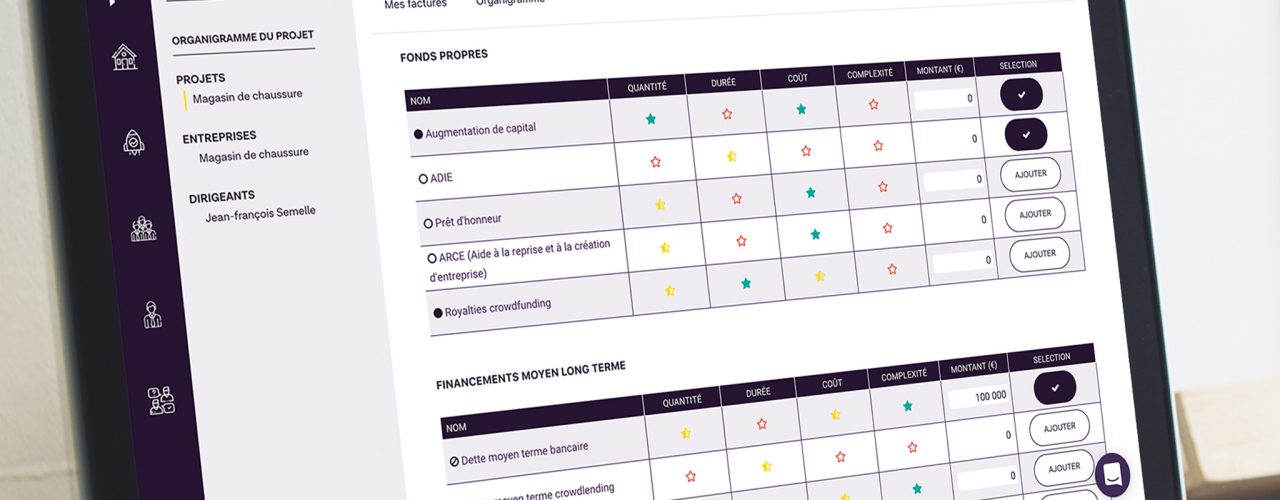This screenshot has width=1280, height=500.
Task: Click the 100 000 montant input field
Action: coord(978,396)
